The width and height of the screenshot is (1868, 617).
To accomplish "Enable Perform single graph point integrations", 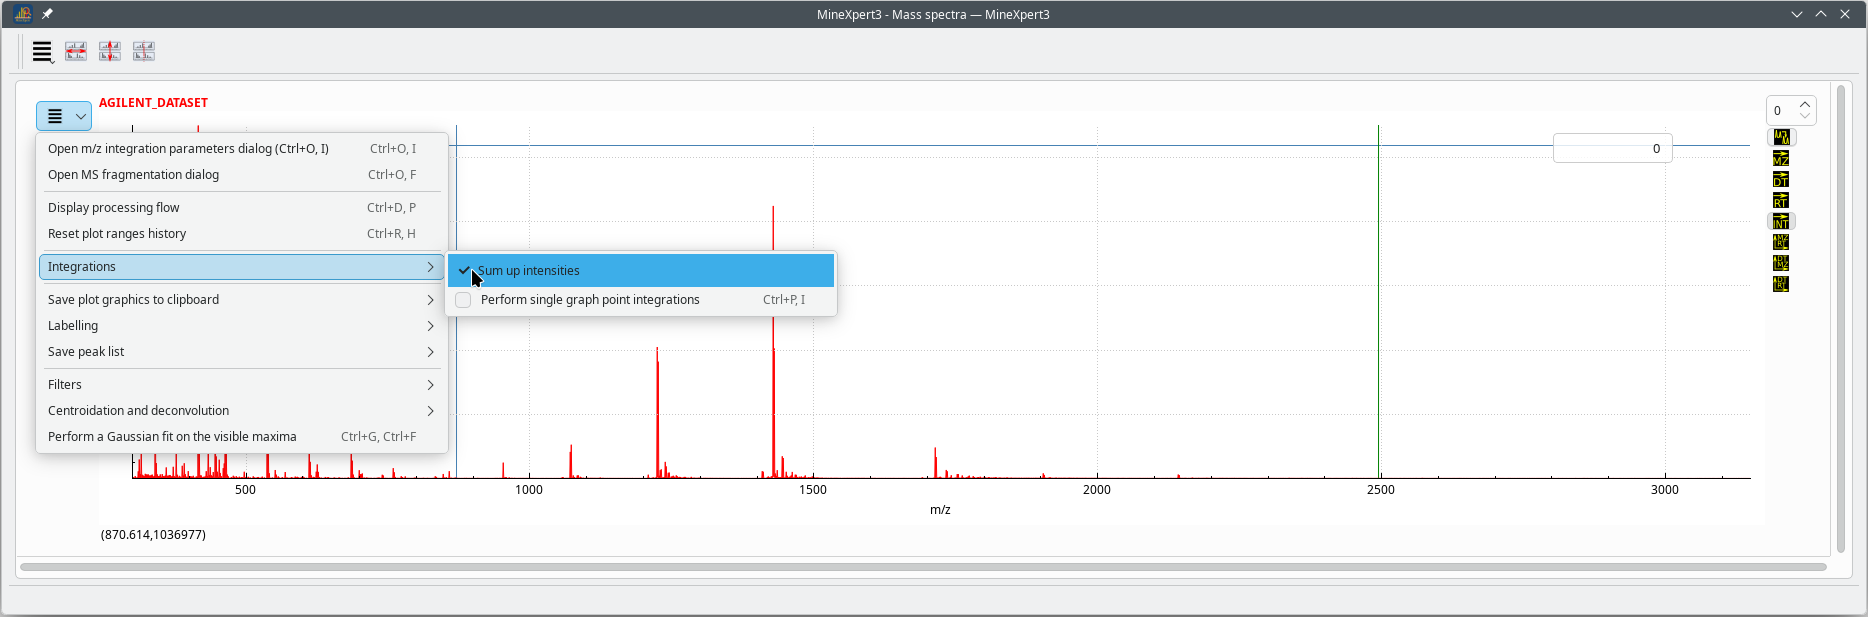I will click(640, 300).
